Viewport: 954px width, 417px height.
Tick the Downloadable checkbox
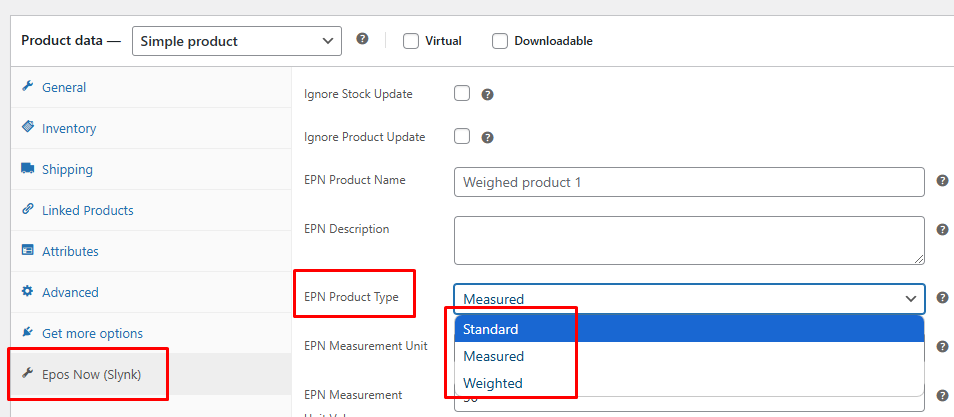tap(500, 41)
